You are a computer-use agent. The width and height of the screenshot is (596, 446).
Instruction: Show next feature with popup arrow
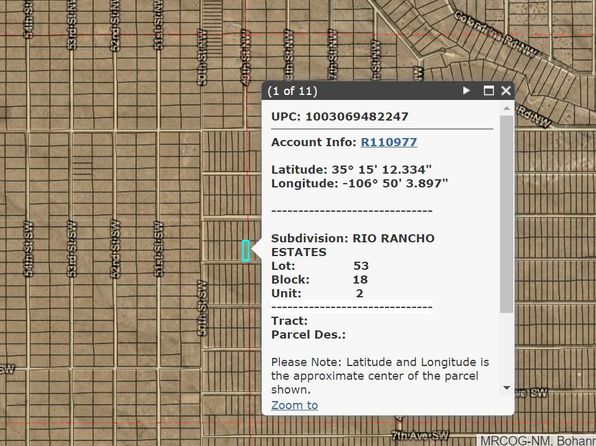point(466,90)
